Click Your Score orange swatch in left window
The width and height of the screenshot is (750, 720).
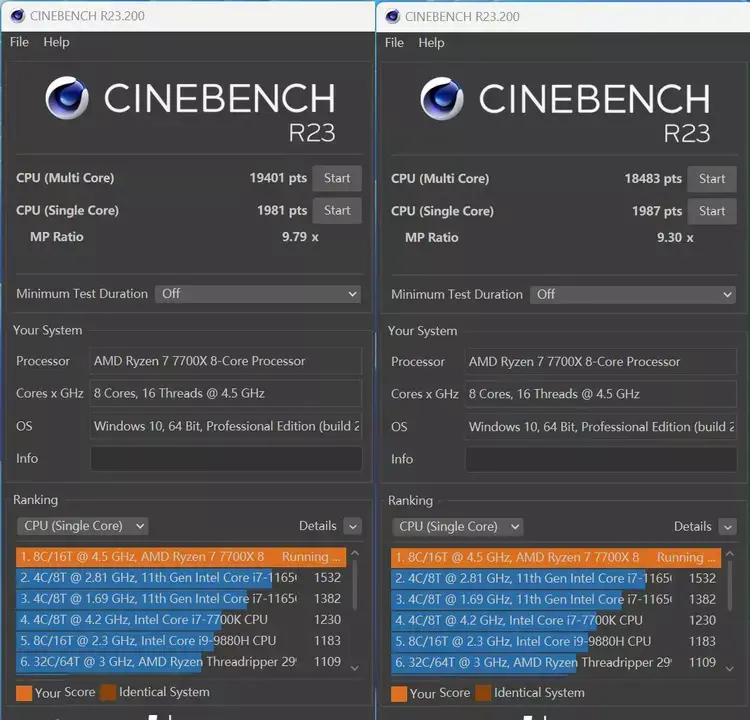coord(24,693)
